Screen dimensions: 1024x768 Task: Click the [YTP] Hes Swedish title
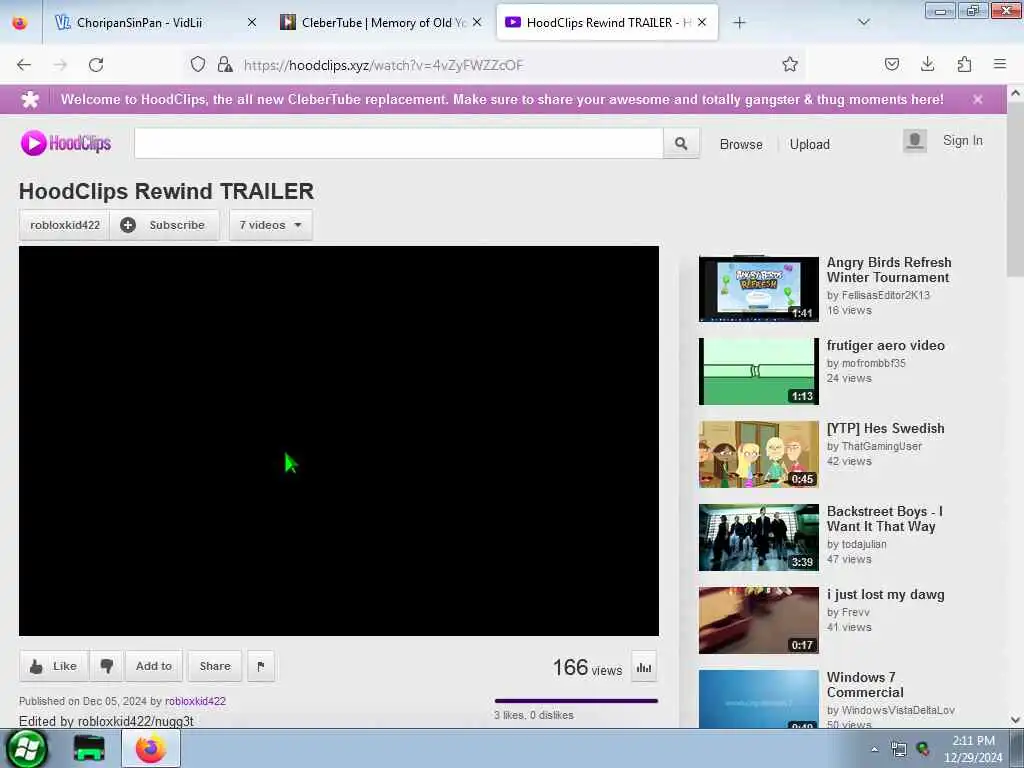pos(886,428)
